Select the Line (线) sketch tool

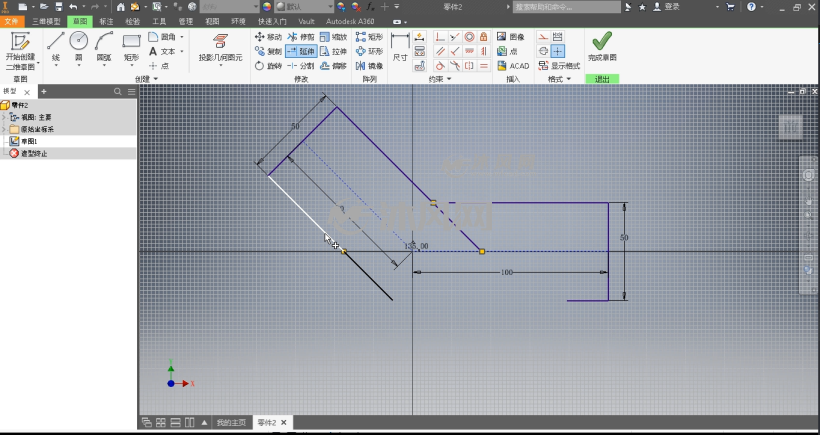click(56, 47)
